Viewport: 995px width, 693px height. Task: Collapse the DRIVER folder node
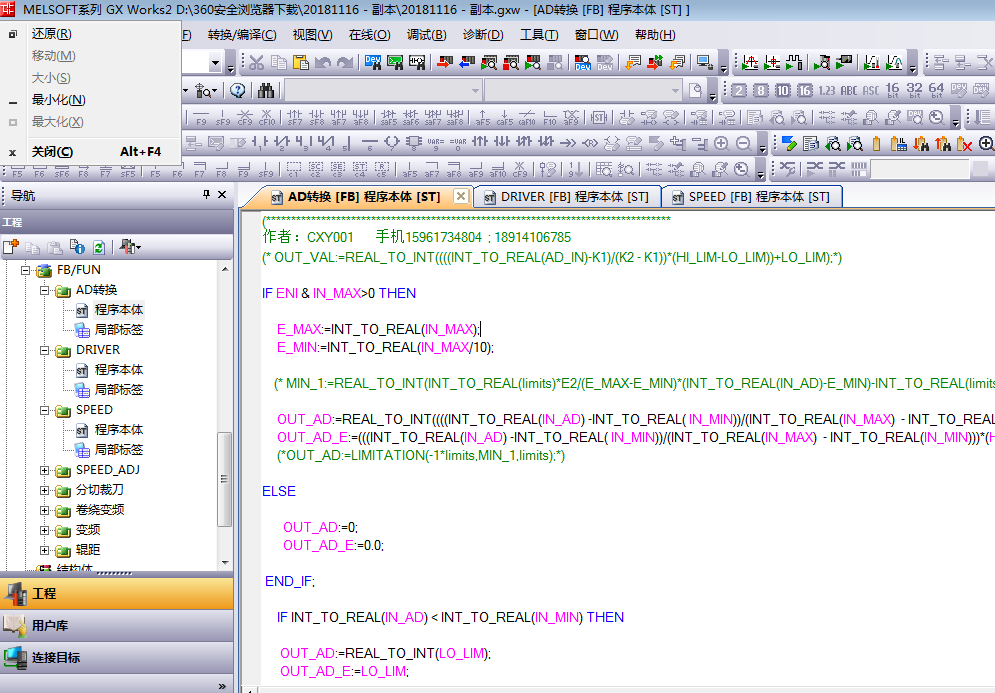coord(45,350)
